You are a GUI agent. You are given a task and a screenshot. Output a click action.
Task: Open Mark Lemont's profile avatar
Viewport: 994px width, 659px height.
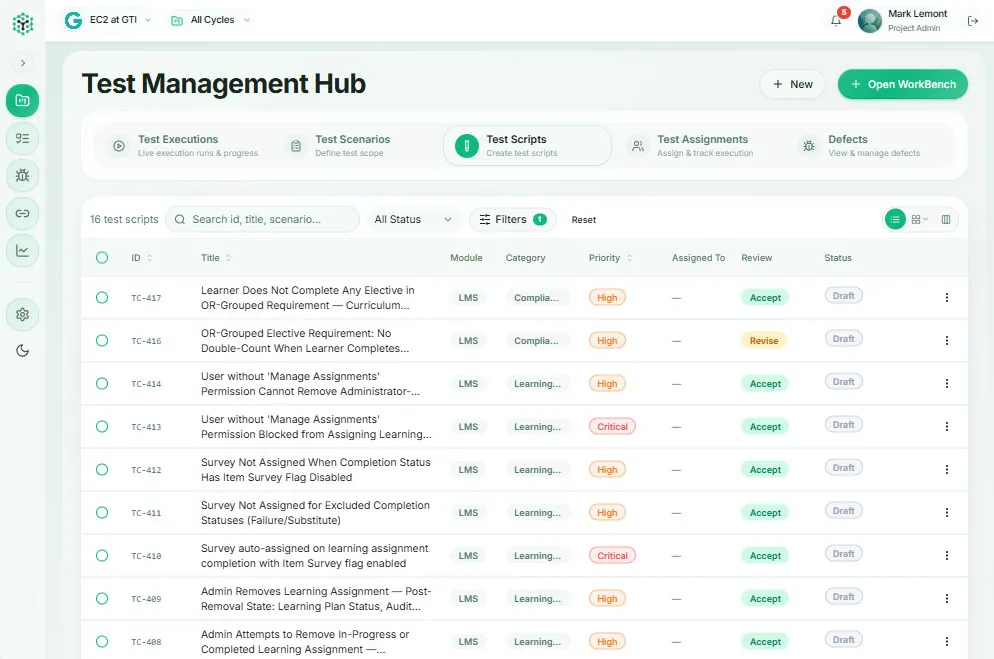pyautogui.click(x=870, y=21)
